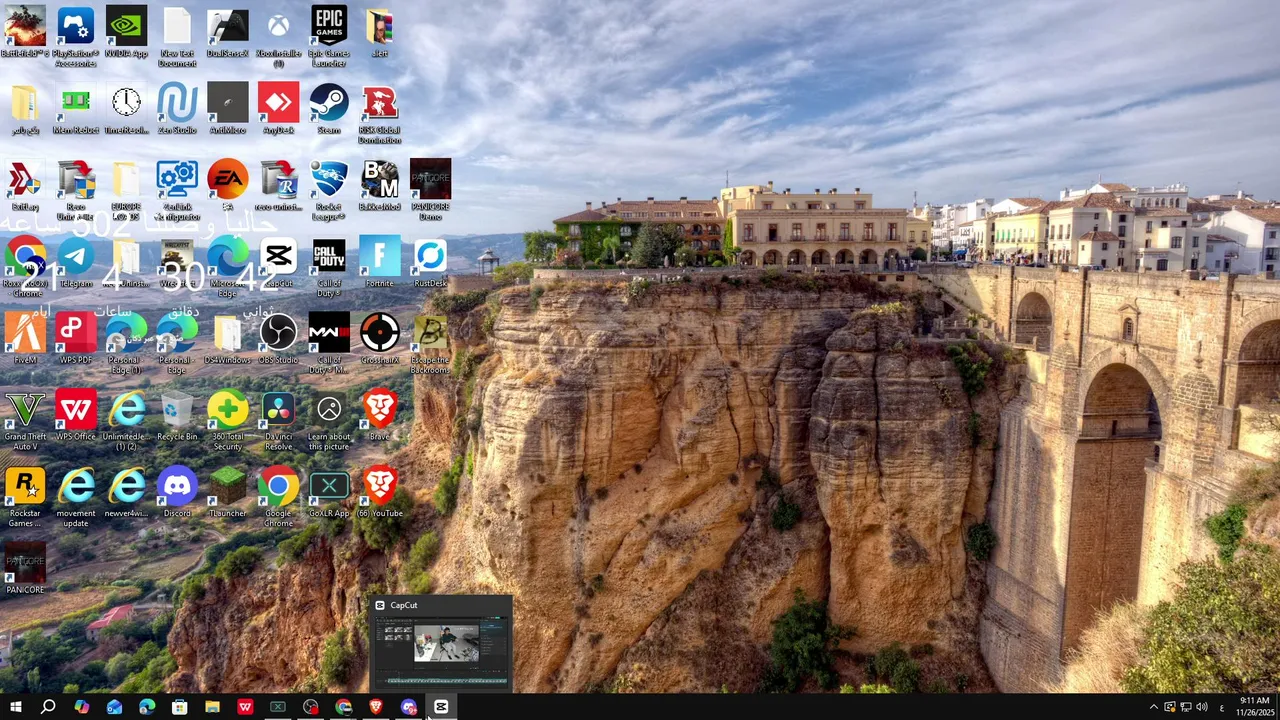Select the EA app desktop icon

(x=228, y=186)
